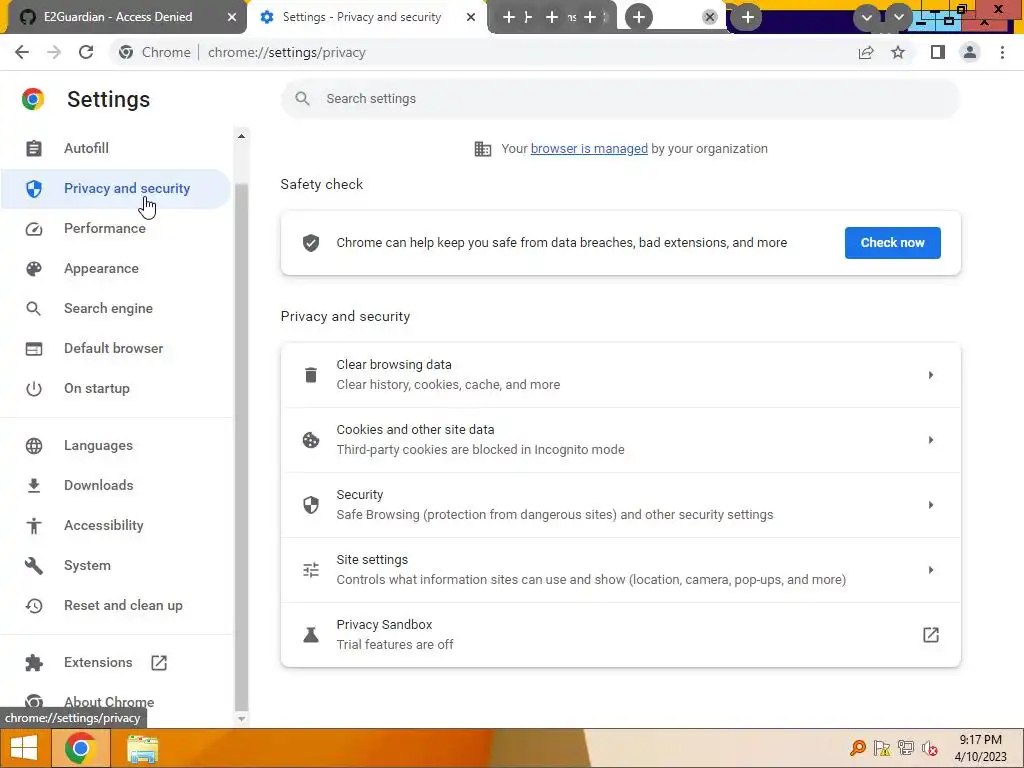
Task: Open Default browser settings section
Action: tap(115, 348)
